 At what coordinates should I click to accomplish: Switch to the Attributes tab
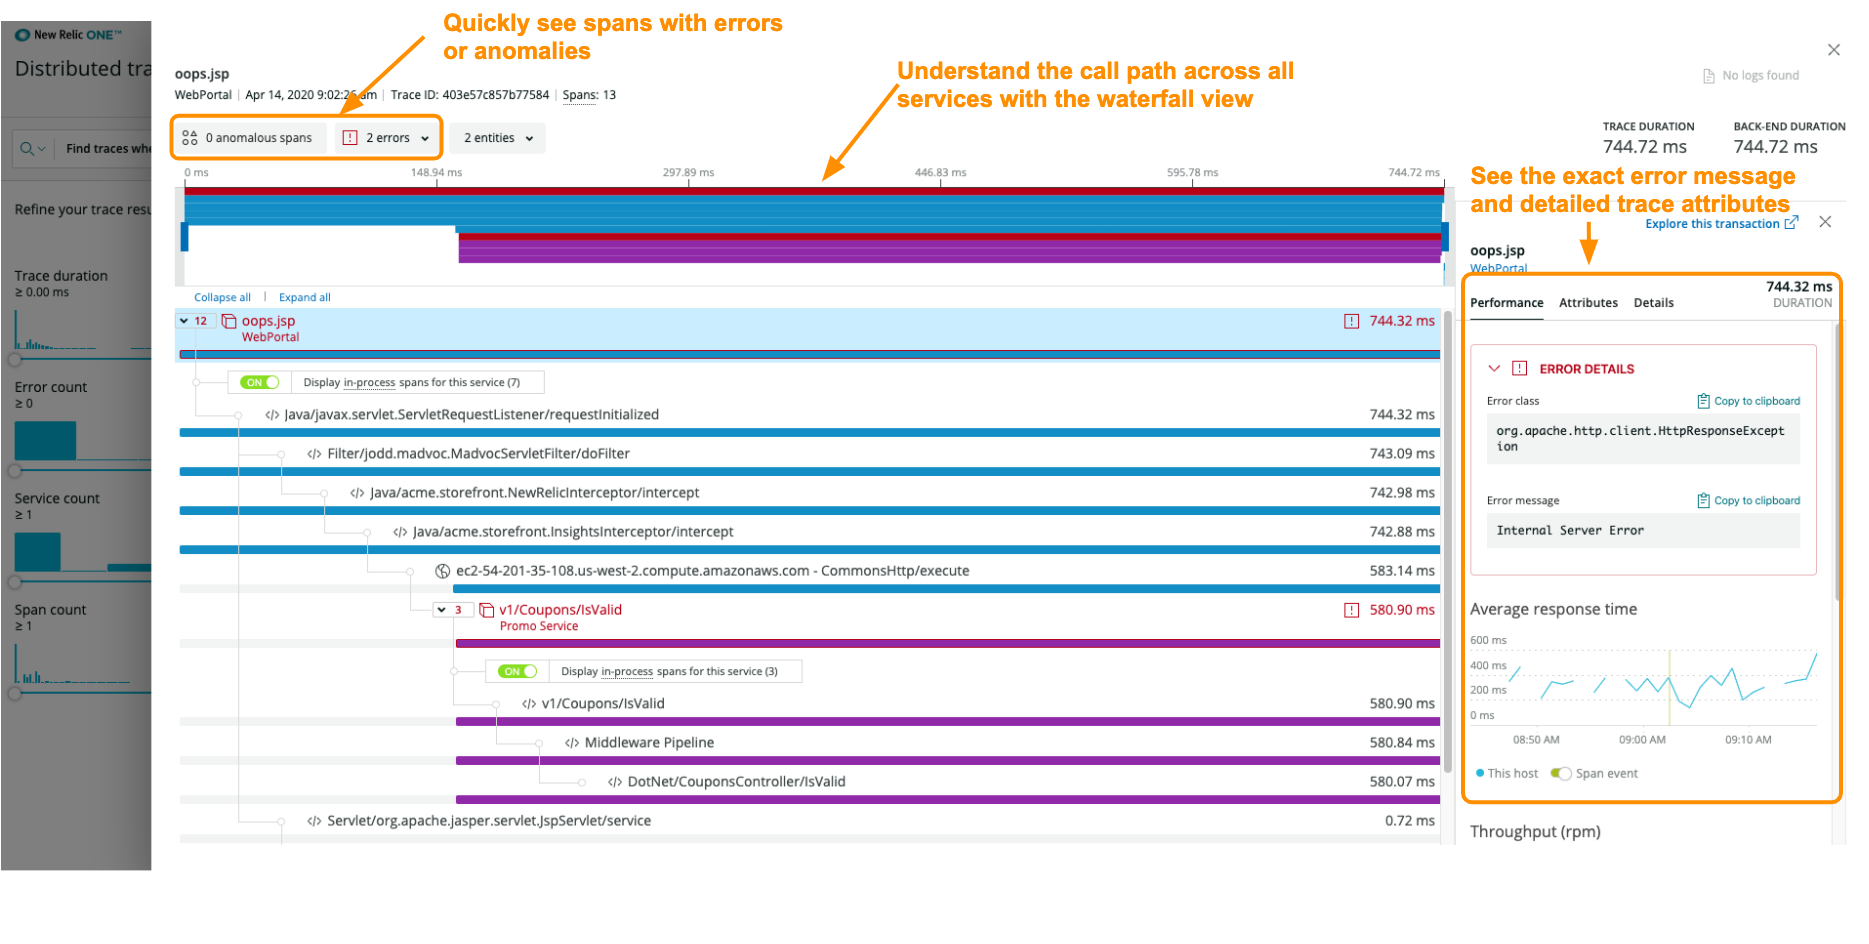[x=1588, y=303]
